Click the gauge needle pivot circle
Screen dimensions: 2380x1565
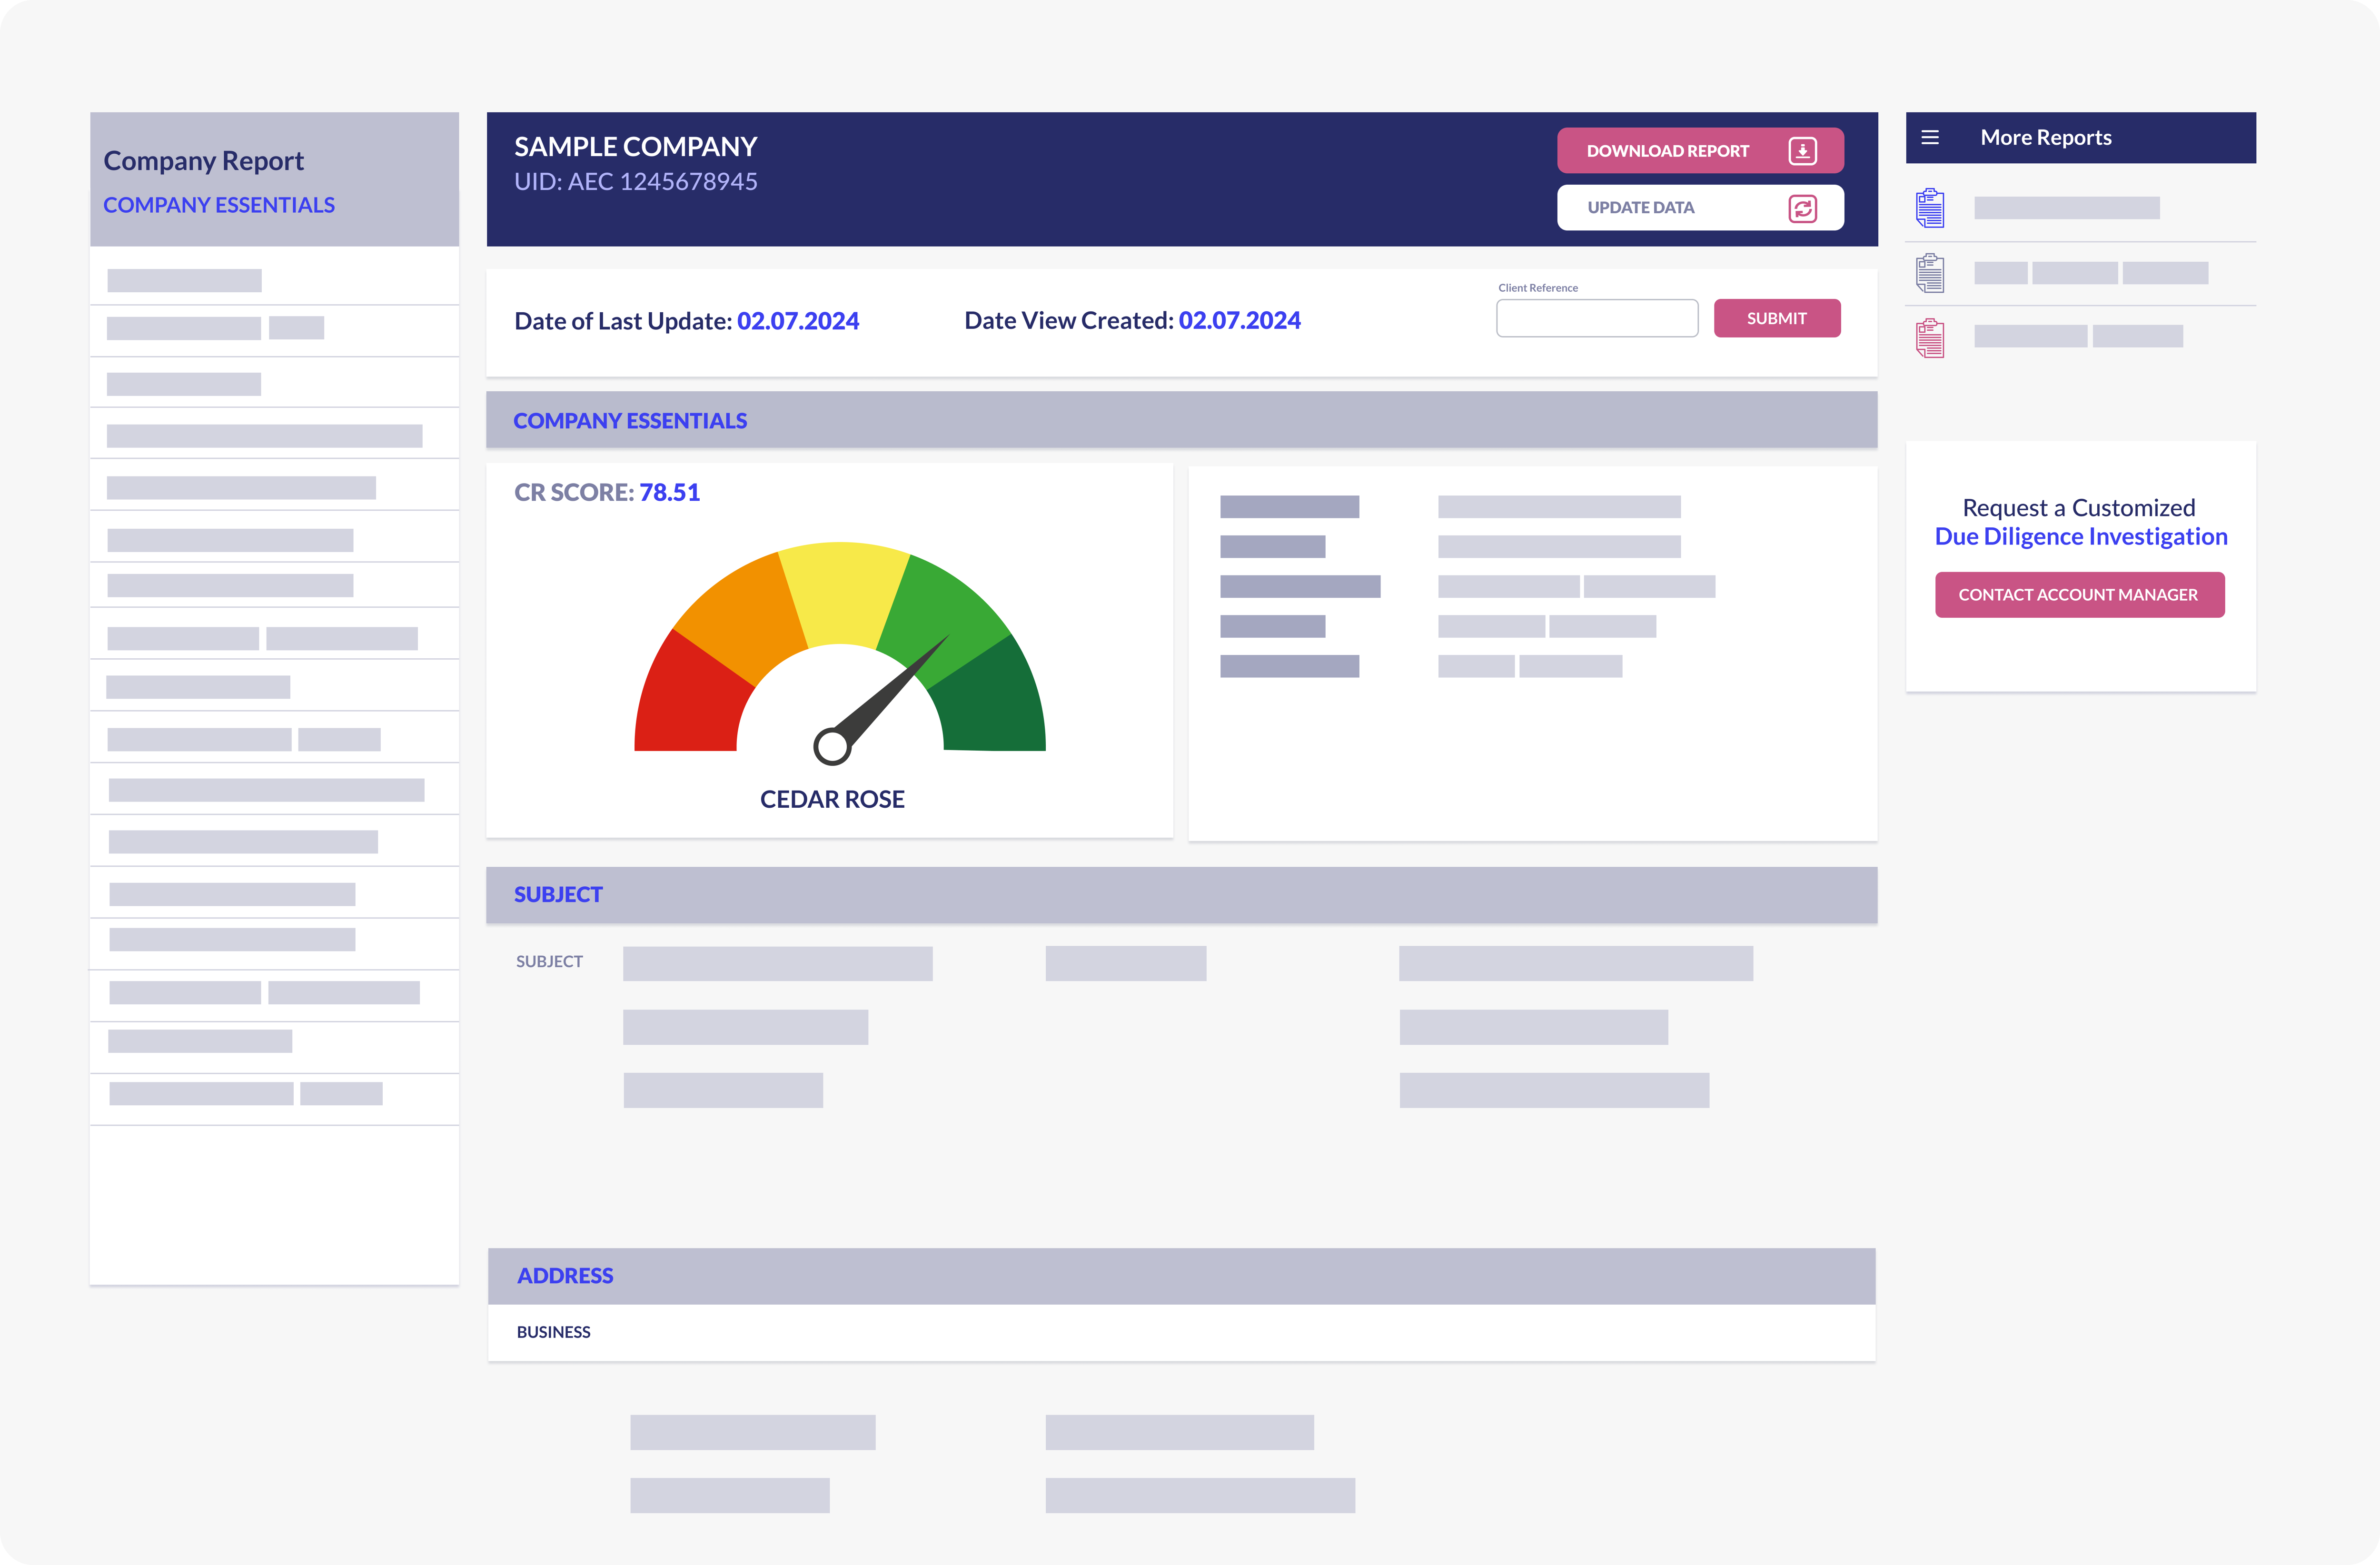(x=832, y=746)
